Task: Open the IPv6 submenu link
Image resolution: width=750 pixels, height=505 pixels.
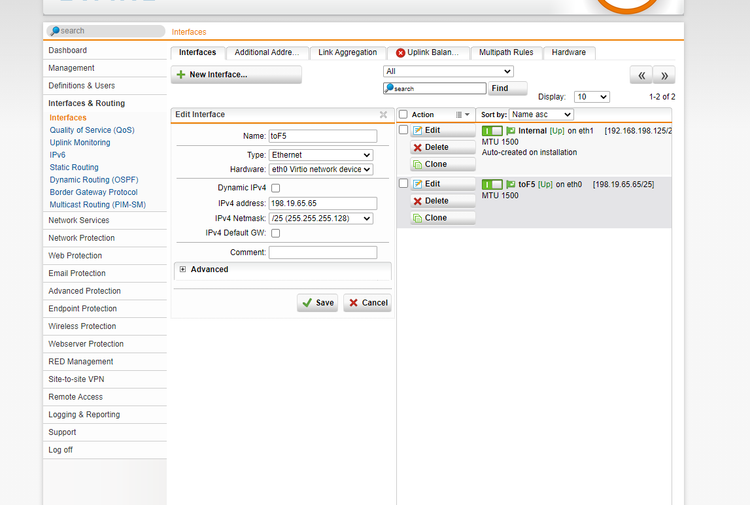Action: coord(57,155)
